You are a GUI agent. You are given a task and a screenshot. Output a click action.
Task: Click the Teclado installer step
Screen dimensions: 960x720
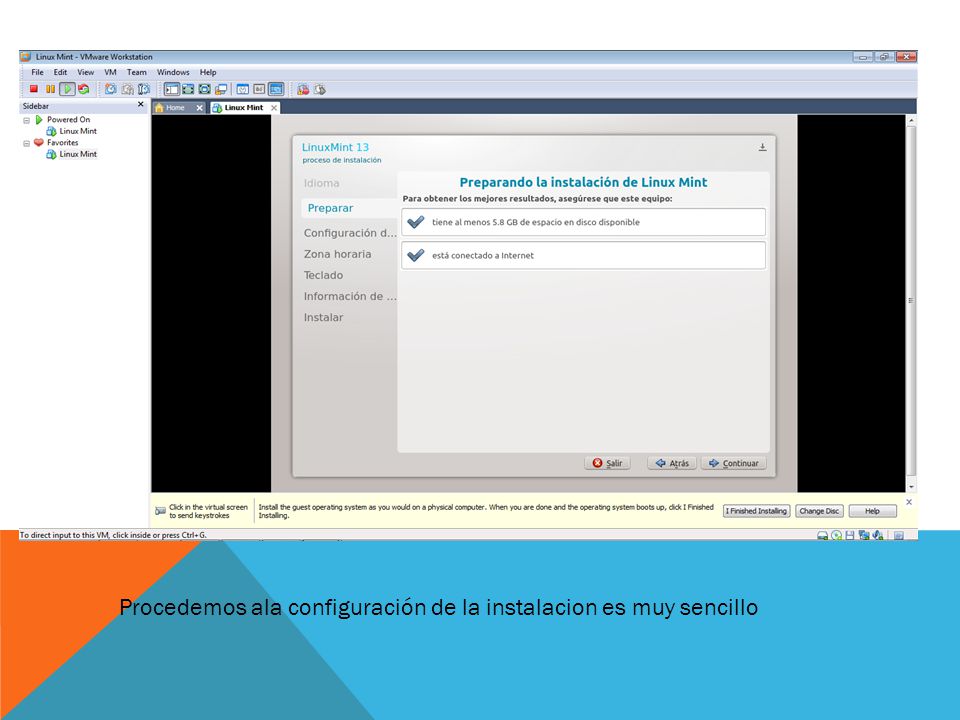pos(323,276)
